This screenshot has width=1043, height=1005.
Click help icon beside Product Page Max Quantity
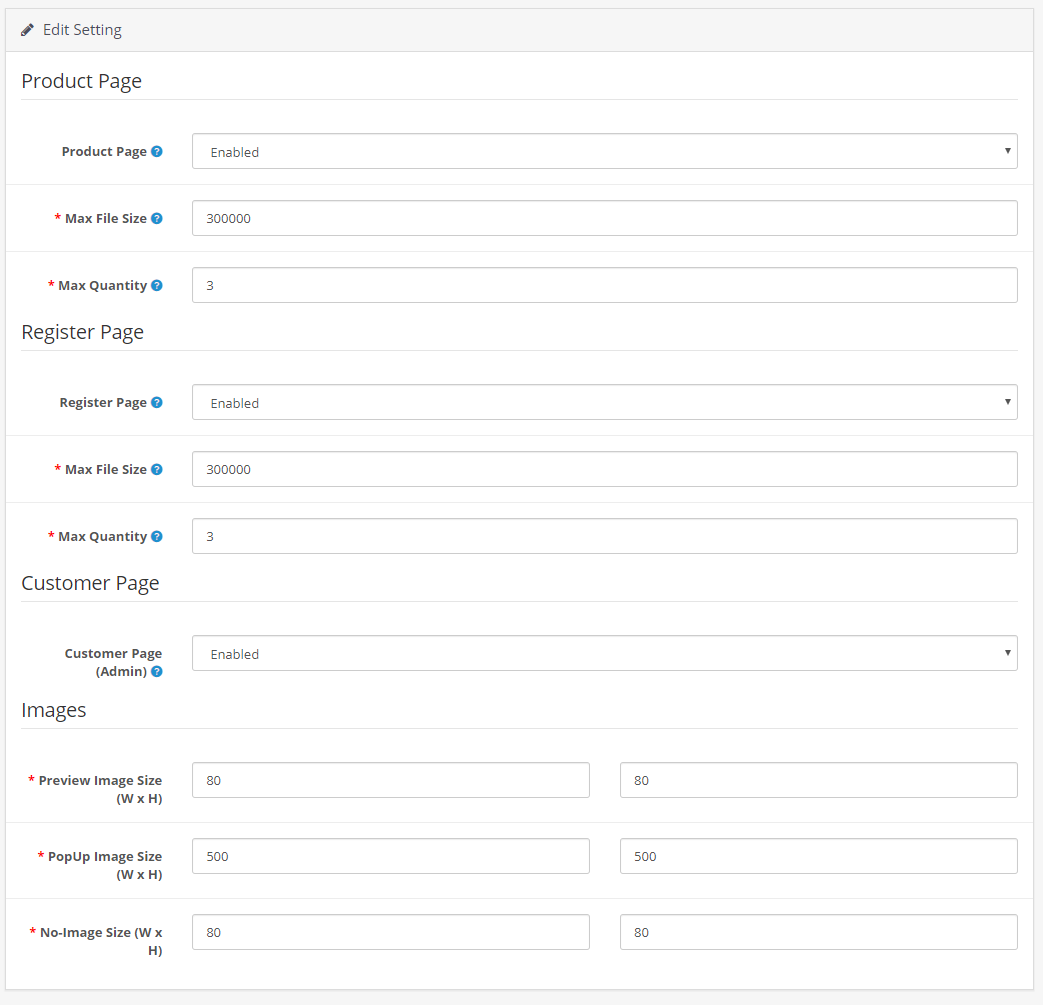point(157,285)
